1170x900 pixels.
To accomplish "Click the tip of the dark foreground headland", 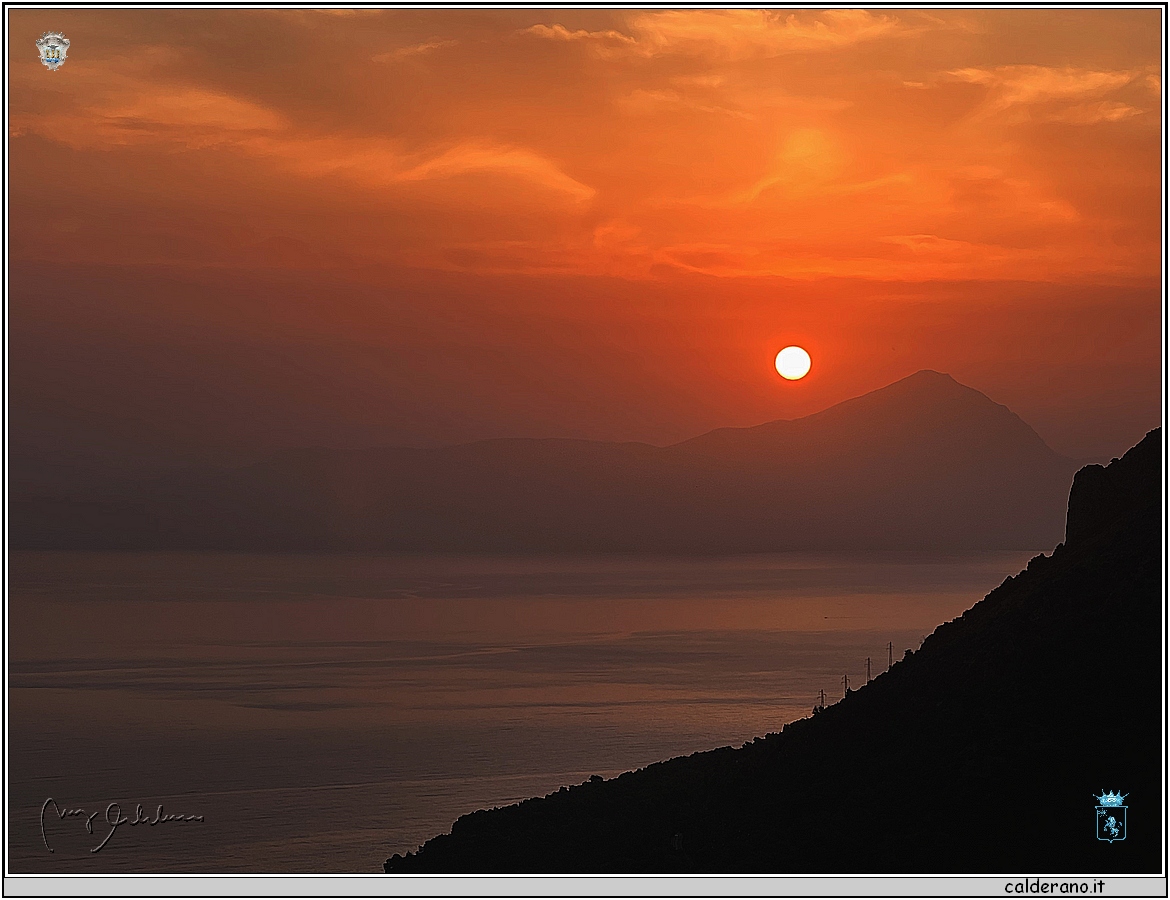I will (395, 863).
